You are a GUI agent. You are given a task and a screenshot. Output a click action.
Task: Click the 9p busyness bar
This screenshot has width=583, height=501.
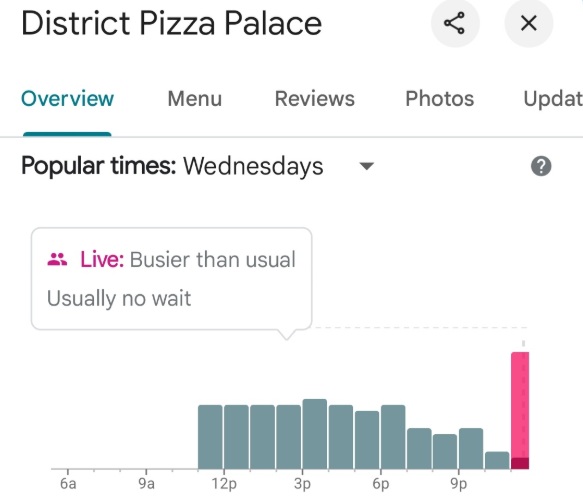click(471, 448)
